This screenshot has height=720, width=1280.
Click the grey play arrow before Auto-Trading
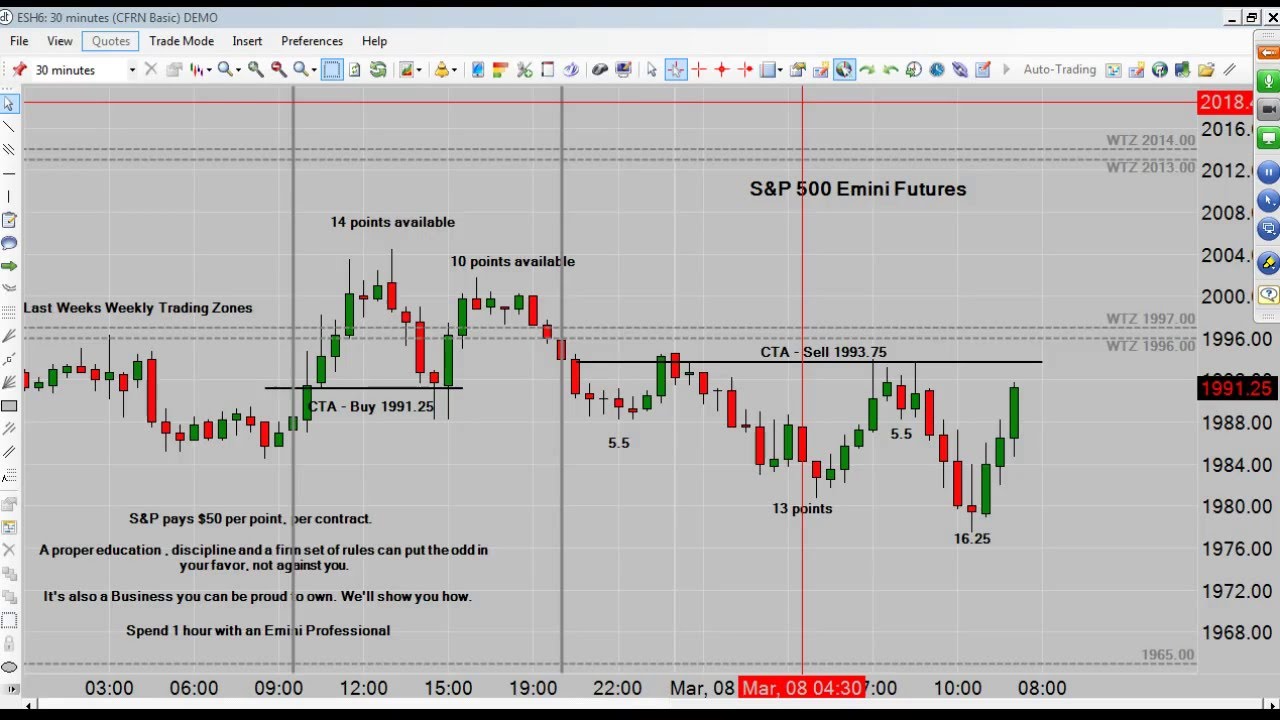tap(1006, 69)
